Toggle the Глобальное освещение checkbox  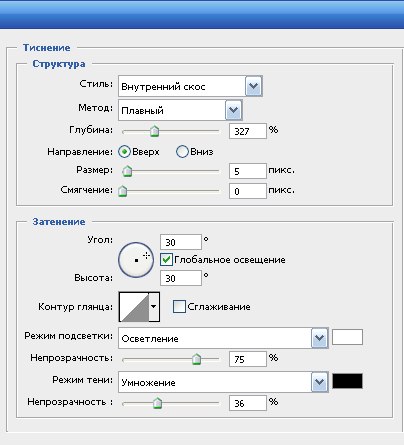click(x=166, y=259)
